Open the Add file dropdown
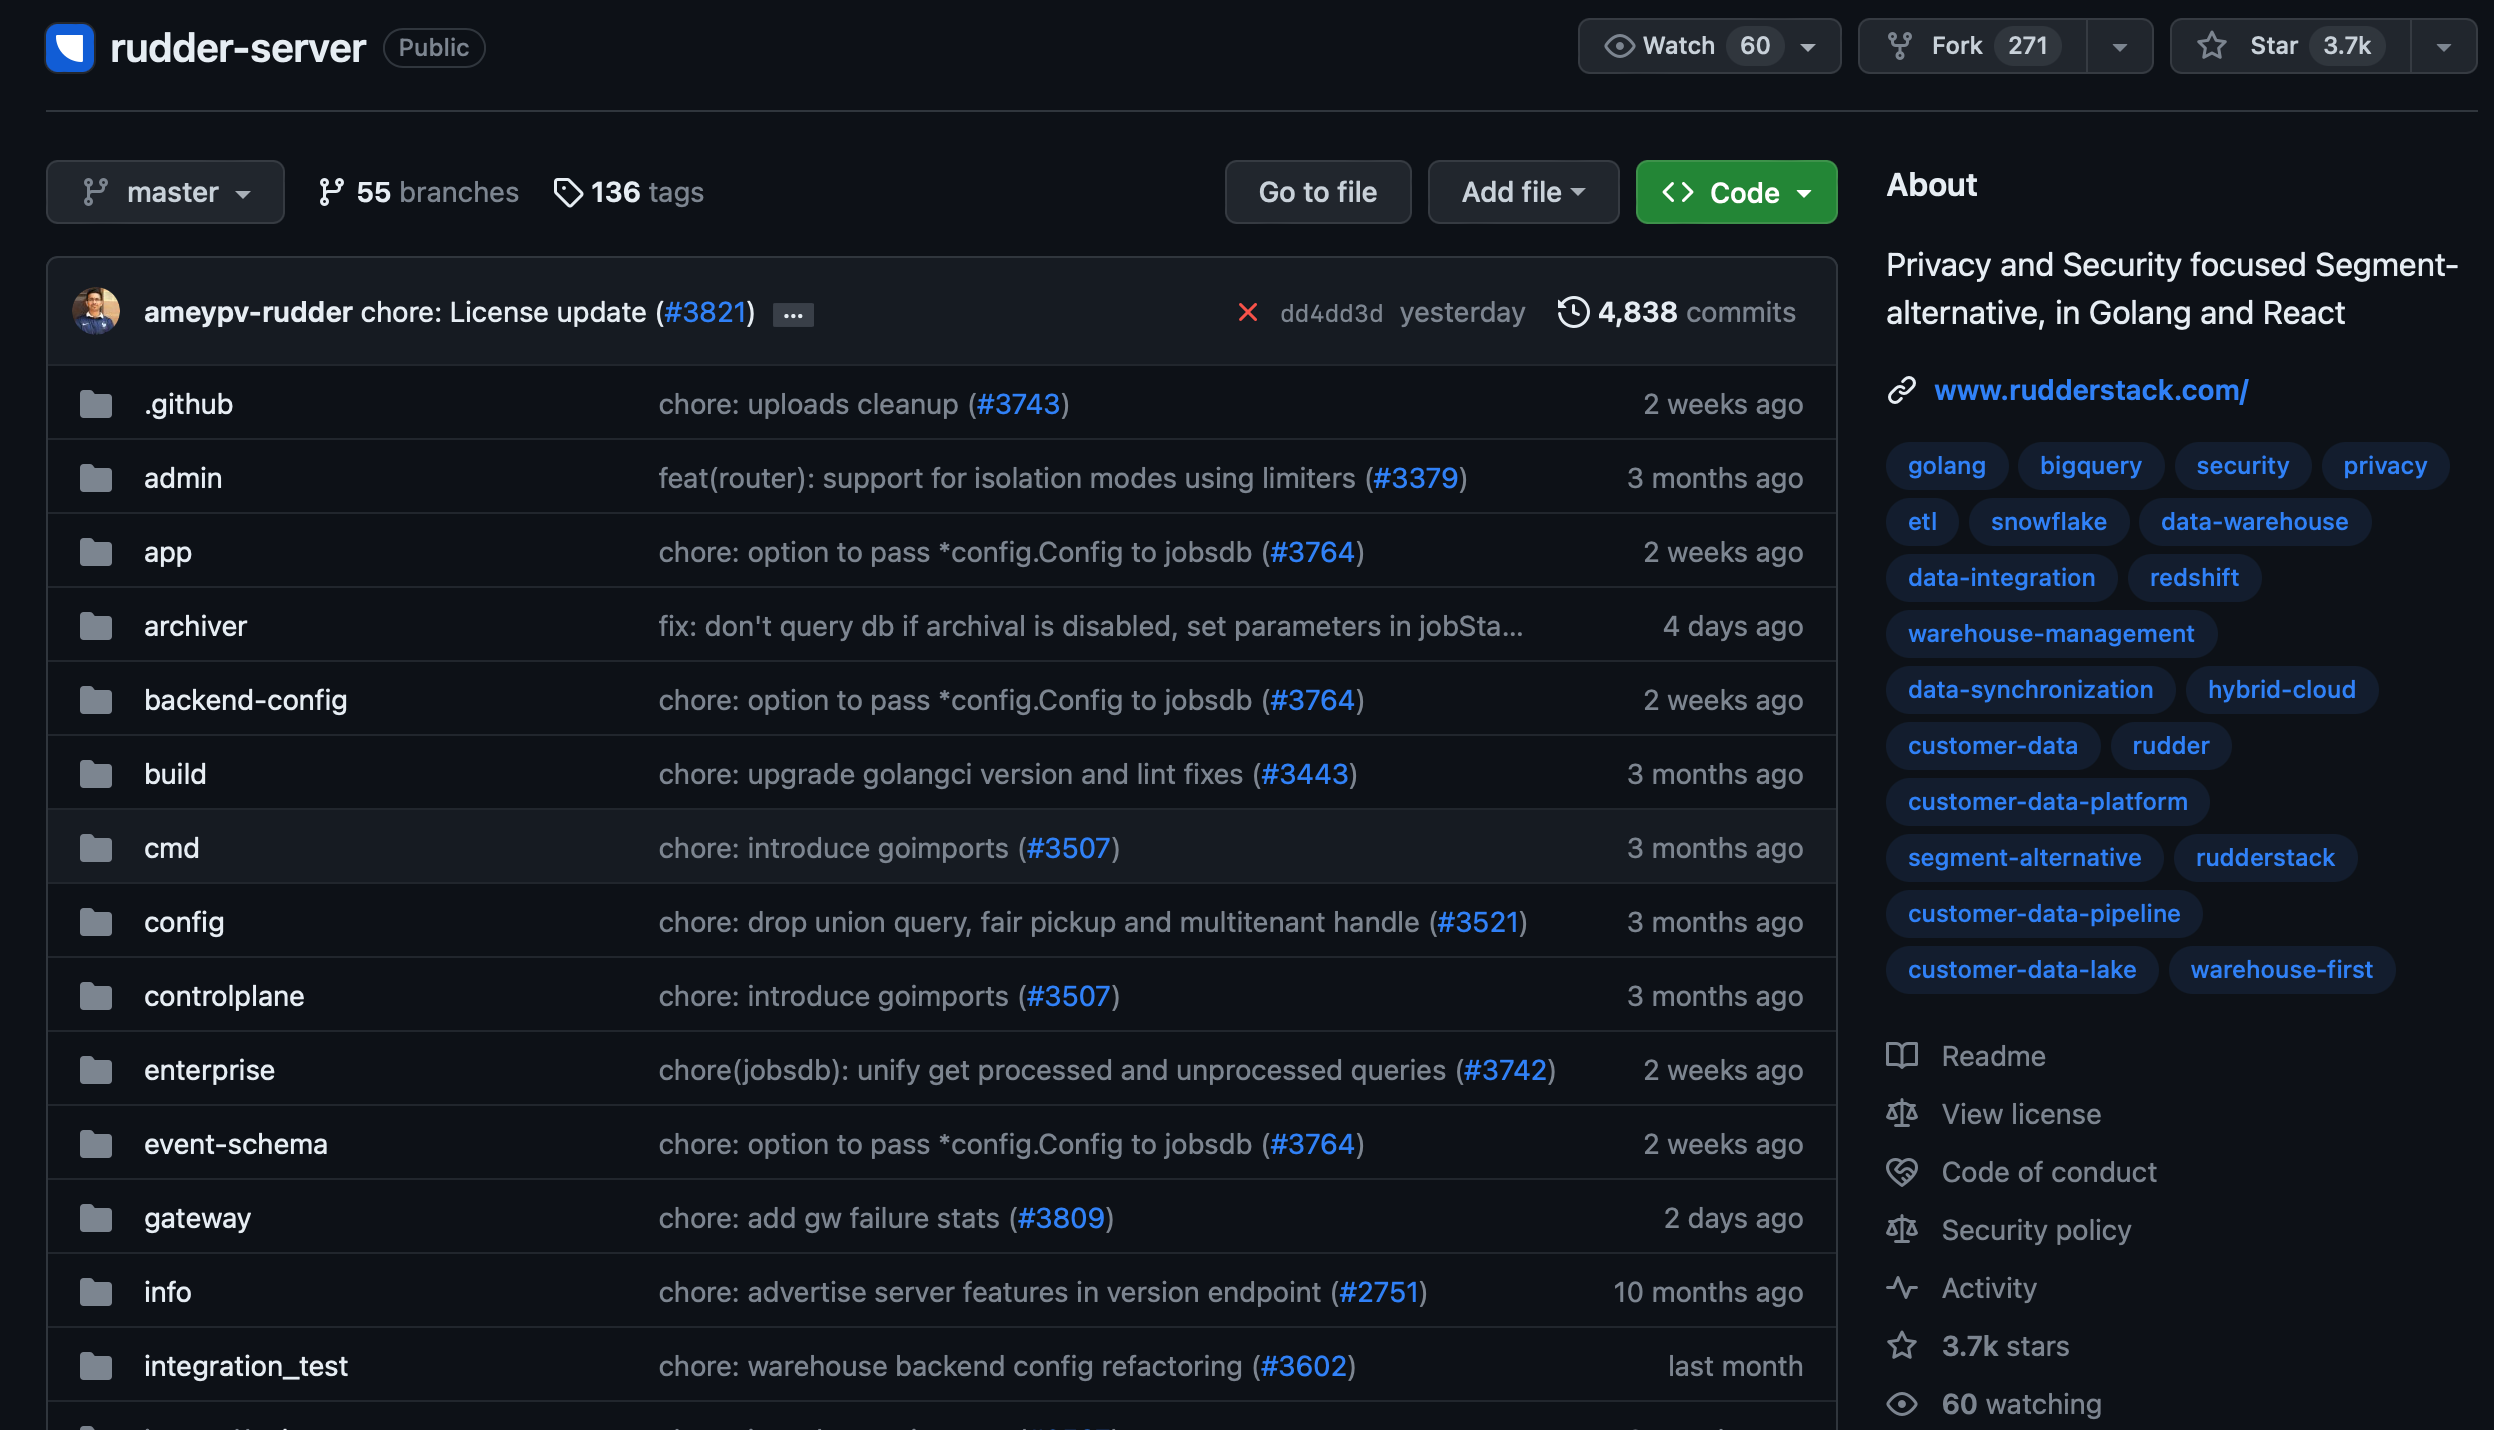The image size is (2494, 1430). pos(1522,192)
